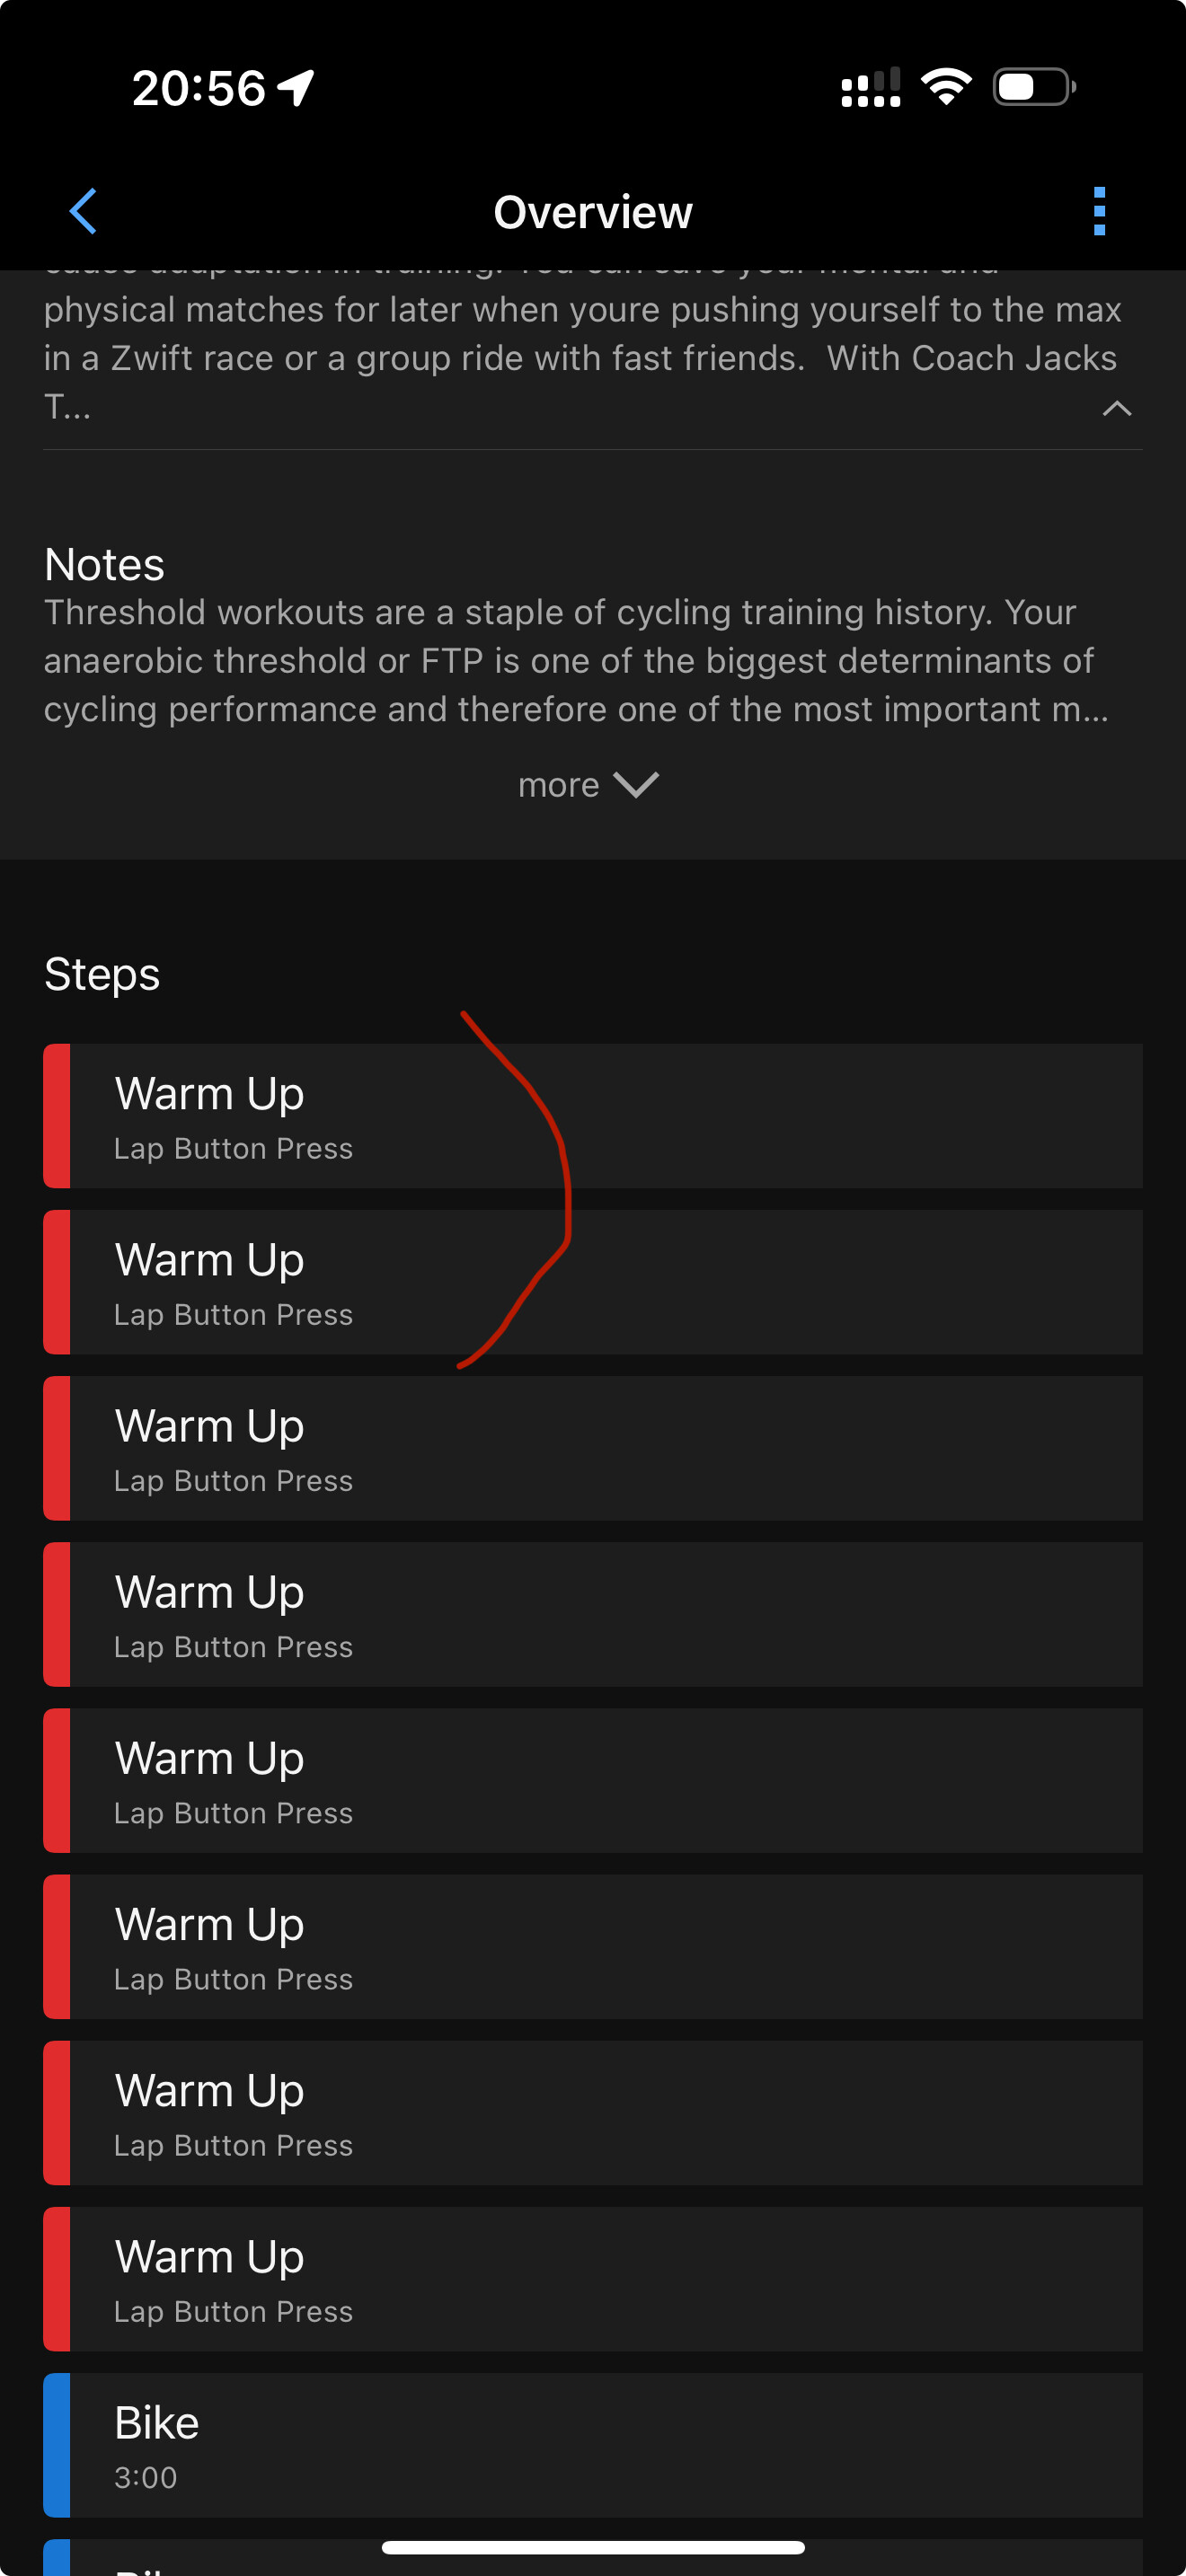Tap the Wi-Fi status icon

tap(945, 87)
